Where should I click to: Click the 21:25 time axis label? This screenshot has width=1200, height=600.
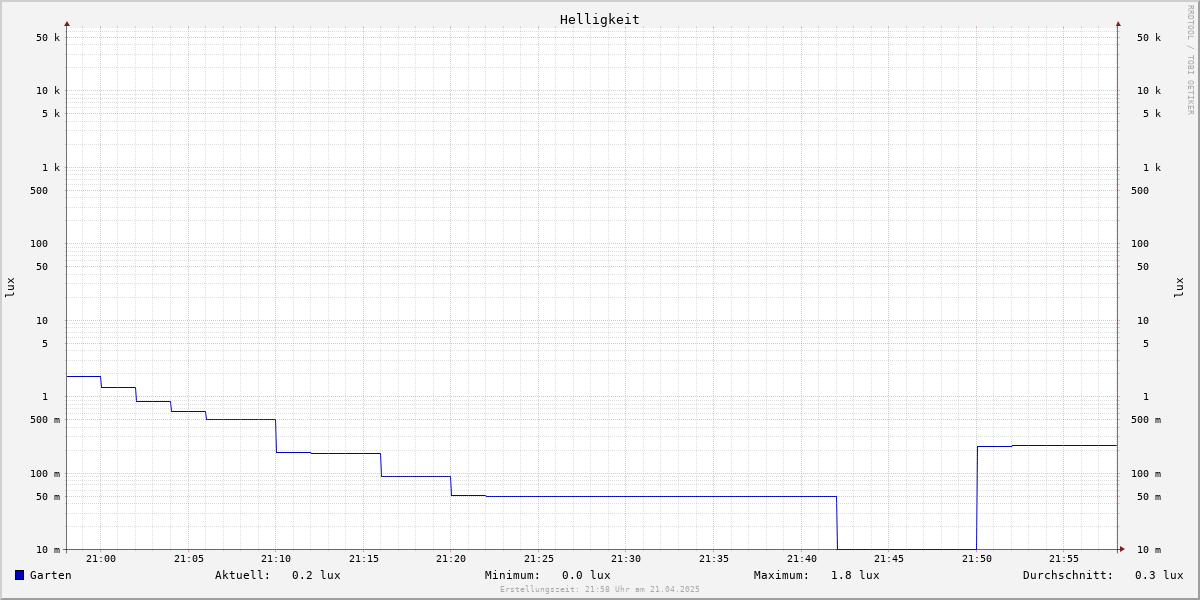pyautogui.click(x=539, y=559)
